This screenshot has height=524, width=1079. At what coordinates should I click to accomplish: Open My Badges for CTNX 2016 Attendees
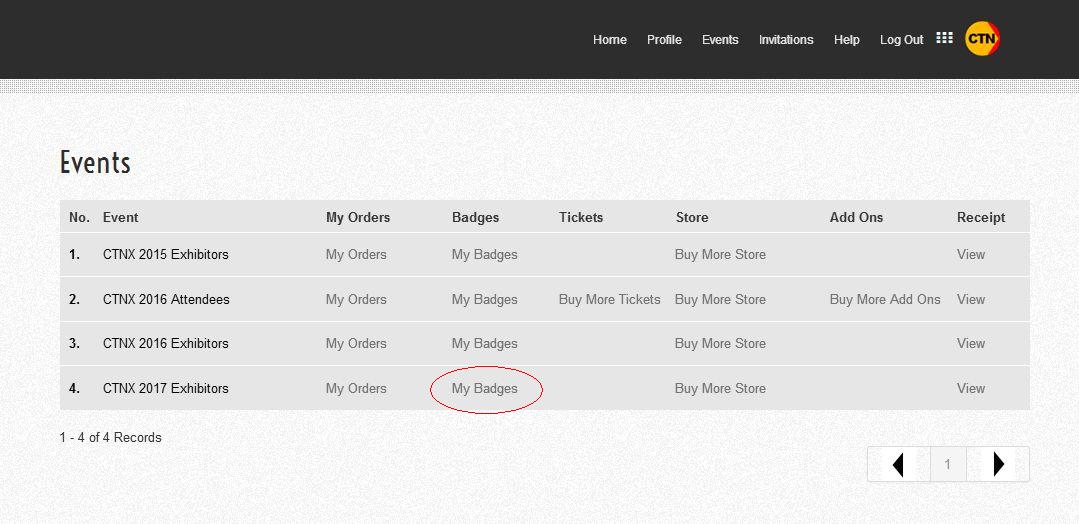pos(484,299)
